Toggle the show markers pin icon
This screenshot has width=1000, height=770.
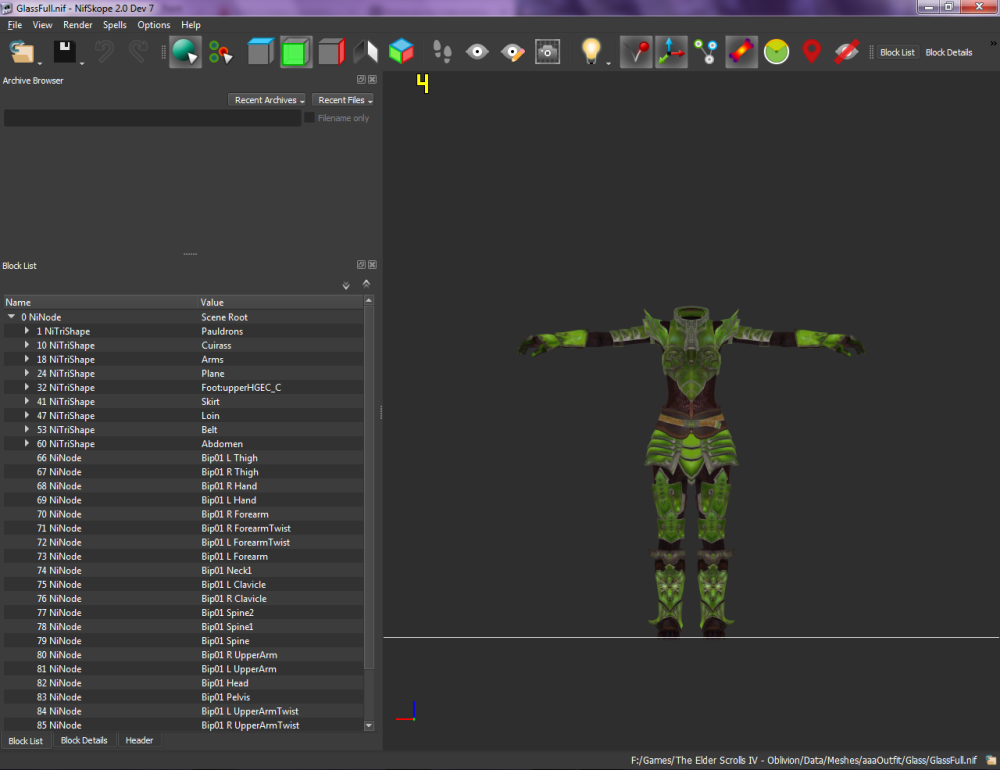(x=636, y=52)
